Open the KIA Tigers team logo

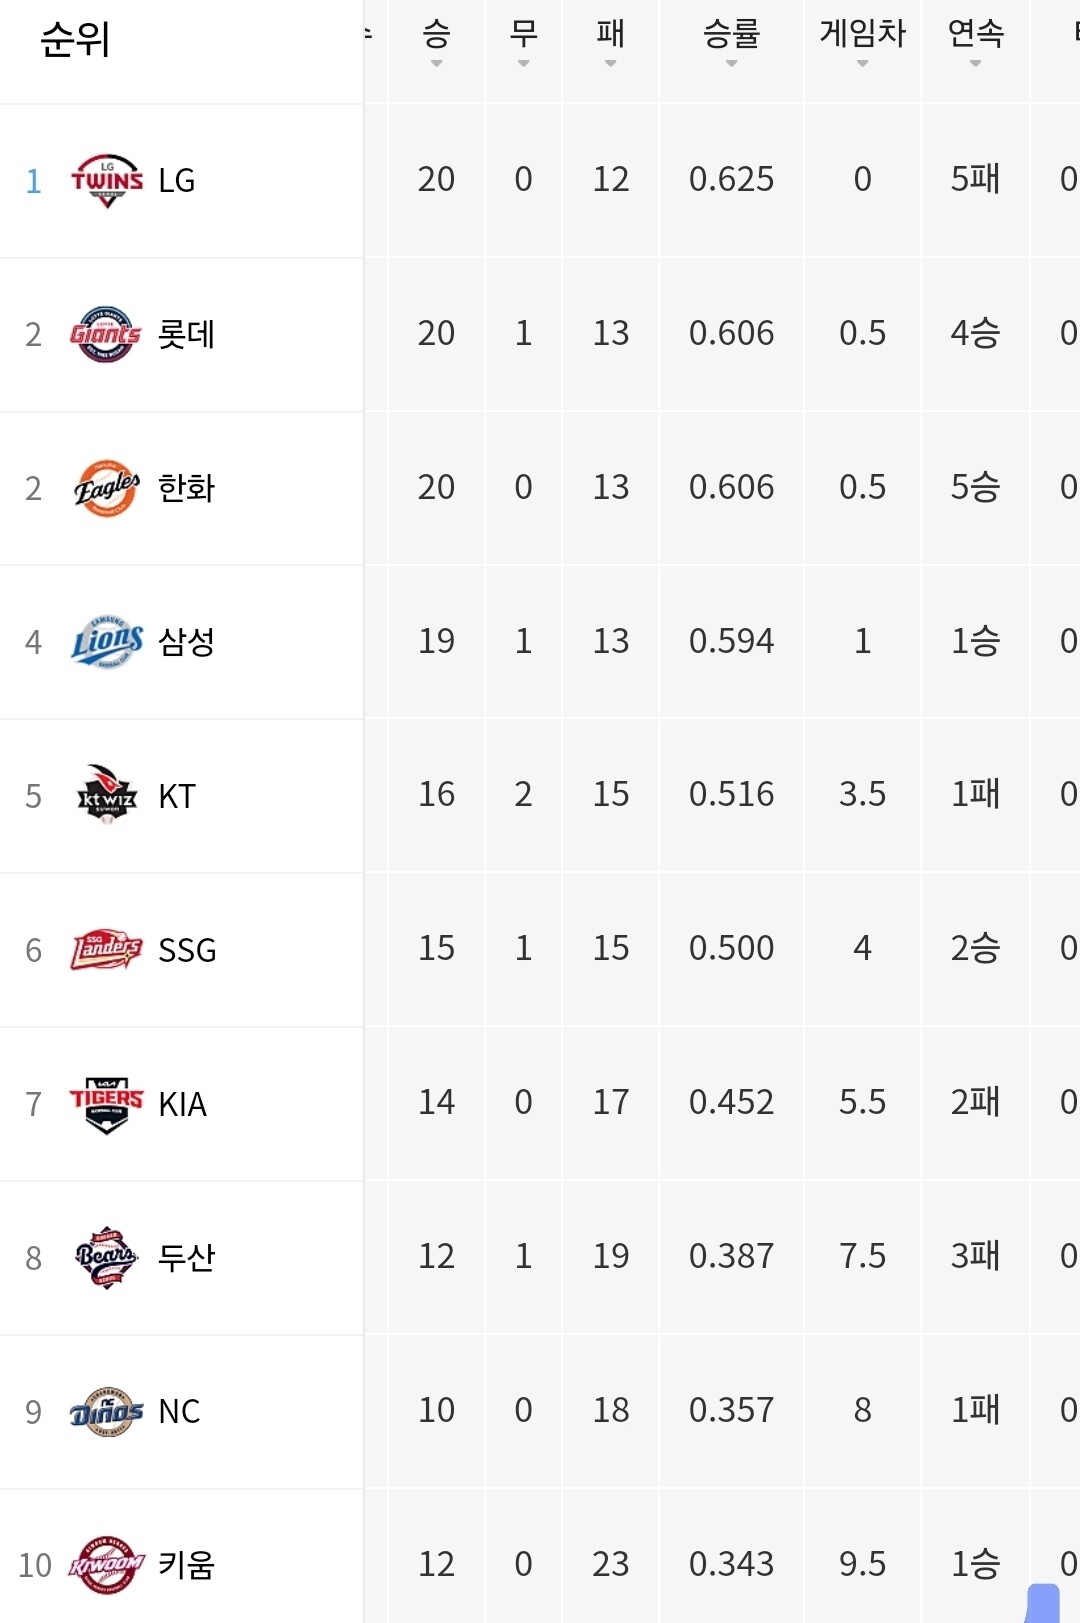click(x=107, y=1104)
